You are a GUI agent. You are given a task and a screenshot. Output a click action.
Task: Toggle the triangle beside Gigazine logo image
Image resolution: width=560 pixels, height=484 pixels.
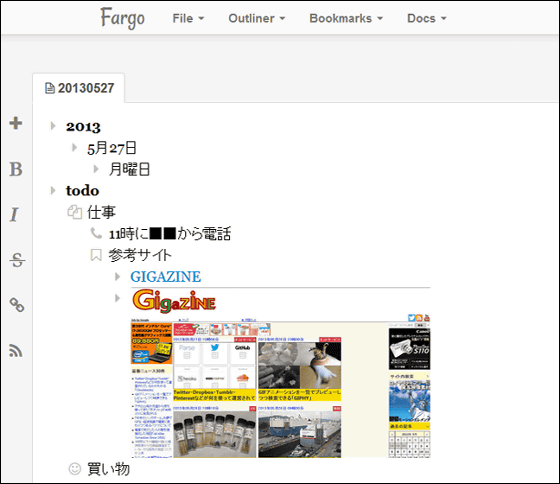coord(117,298)
